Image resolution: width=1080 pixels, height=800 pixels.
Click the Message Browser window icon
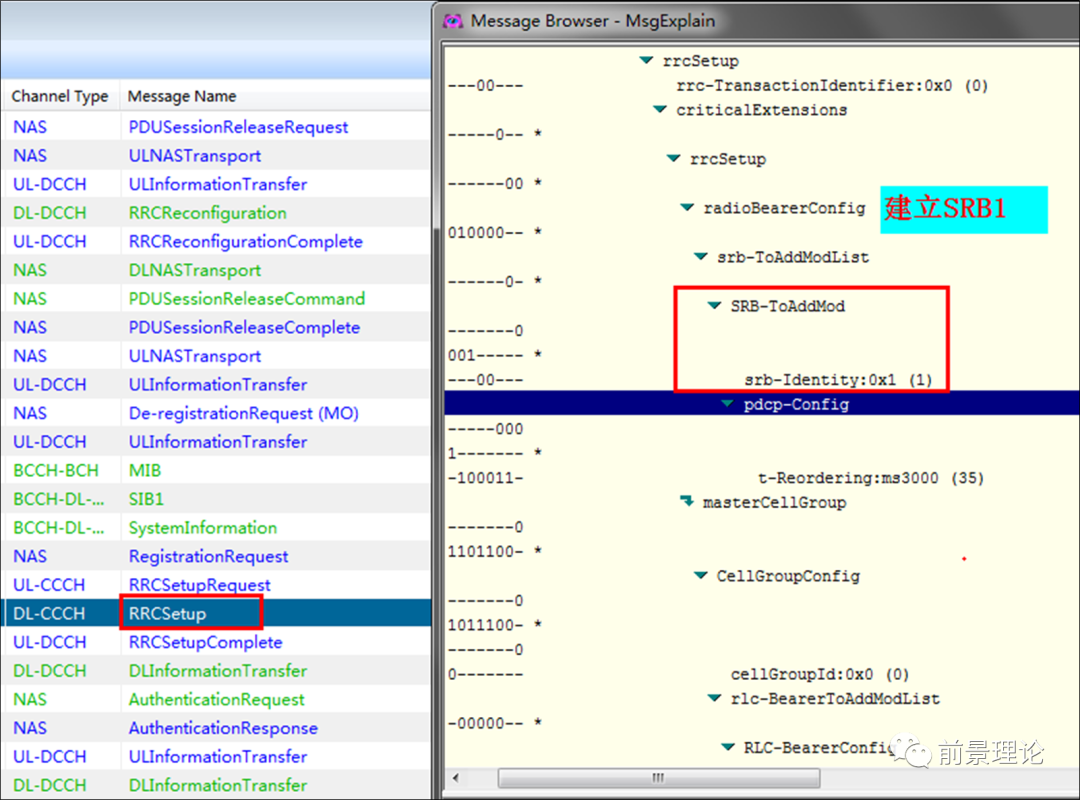[454, 20]
